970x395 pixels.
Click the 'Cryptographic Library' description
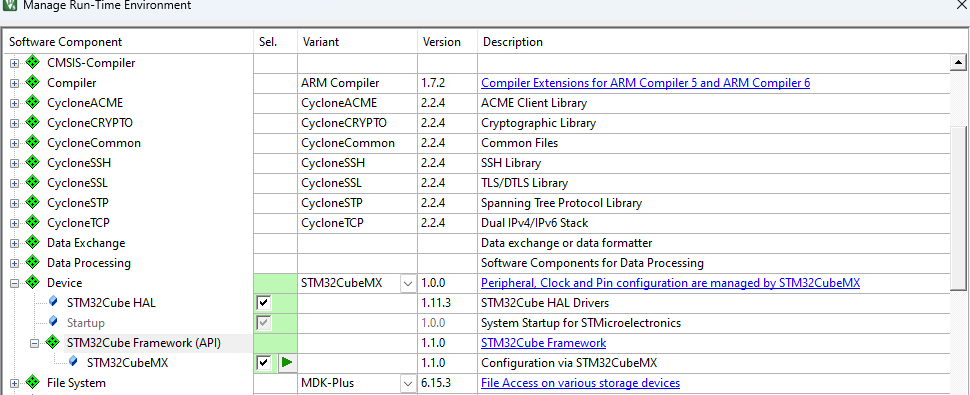(538, 123)
